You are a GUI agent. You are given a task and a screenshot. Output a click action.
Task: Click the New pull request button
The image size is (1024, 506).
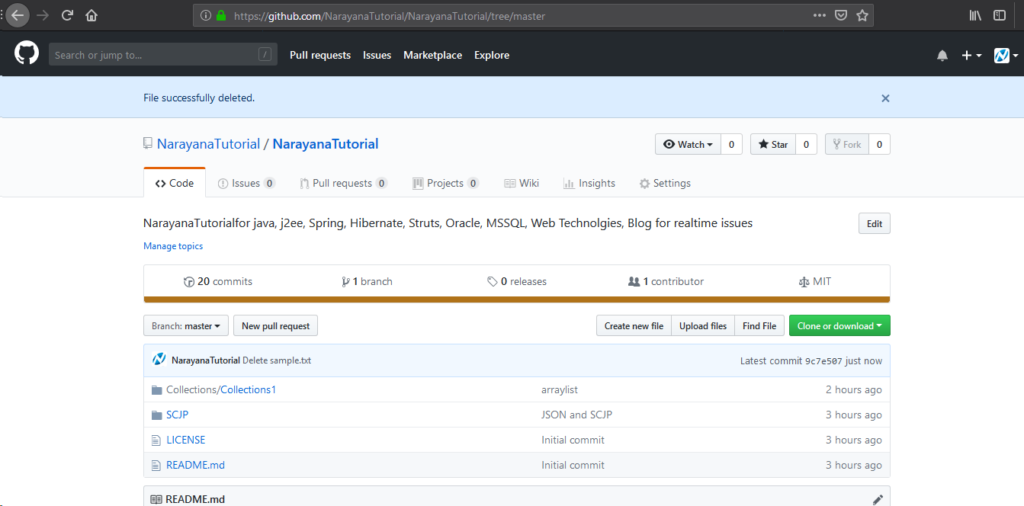tap(276, 326)
